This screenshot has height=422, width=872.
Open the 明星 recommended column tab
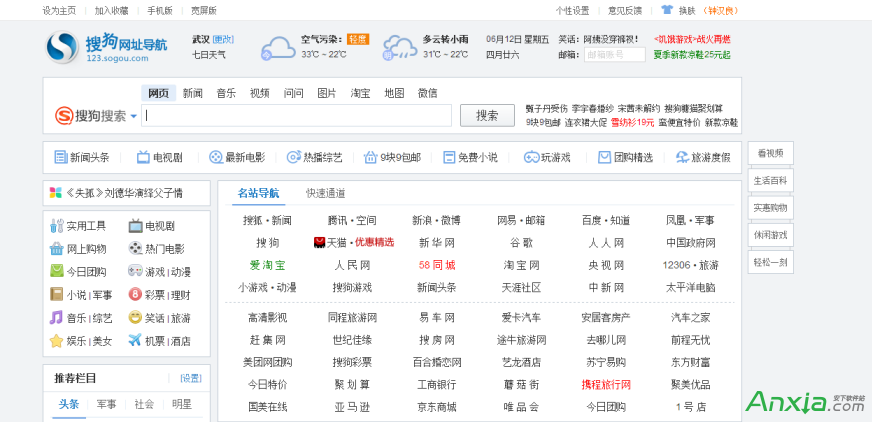click(181, 404)
